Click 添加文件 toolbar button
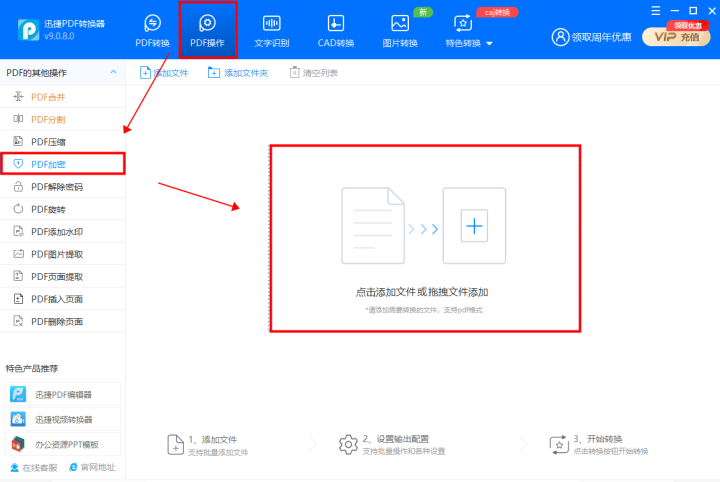Viewport: 720px width, 482px height. pyautogui.click(x=164, y=73)
